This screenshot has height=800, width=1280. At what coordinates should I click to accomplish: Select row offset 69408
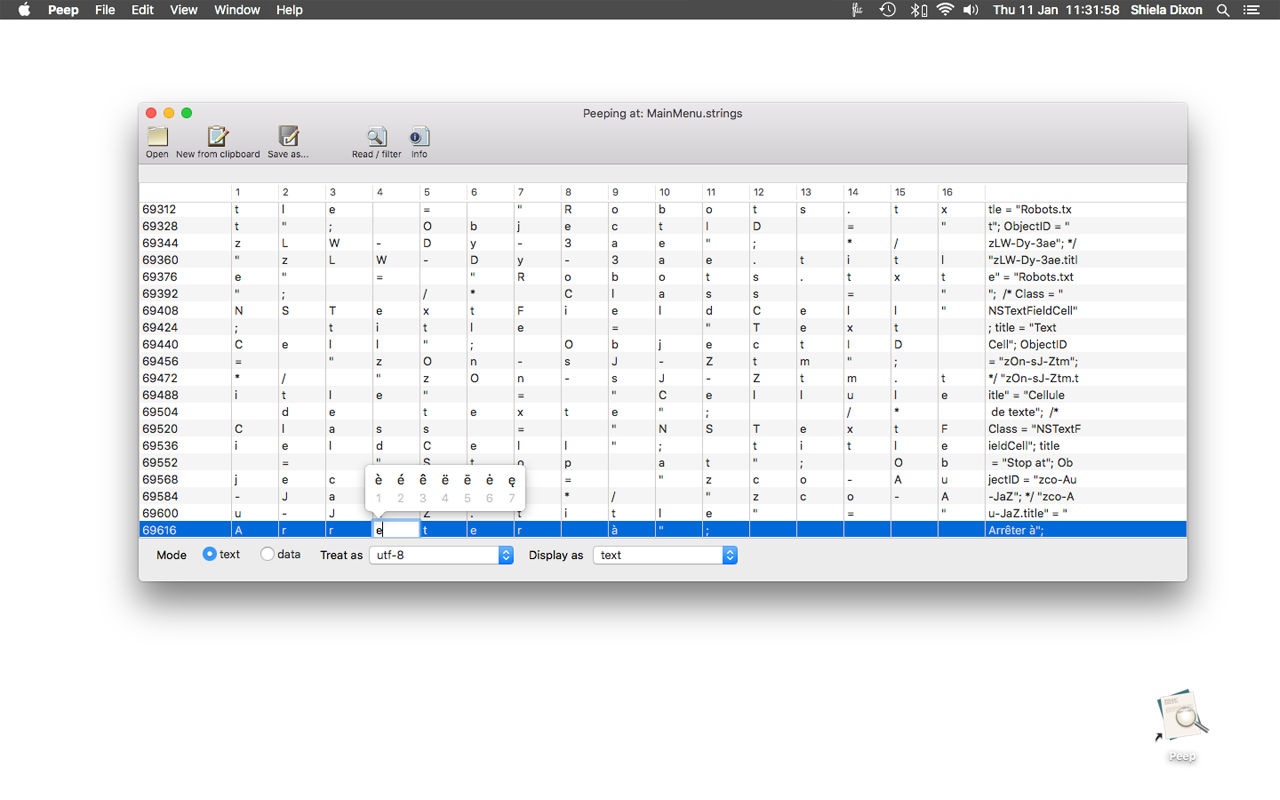160,310
